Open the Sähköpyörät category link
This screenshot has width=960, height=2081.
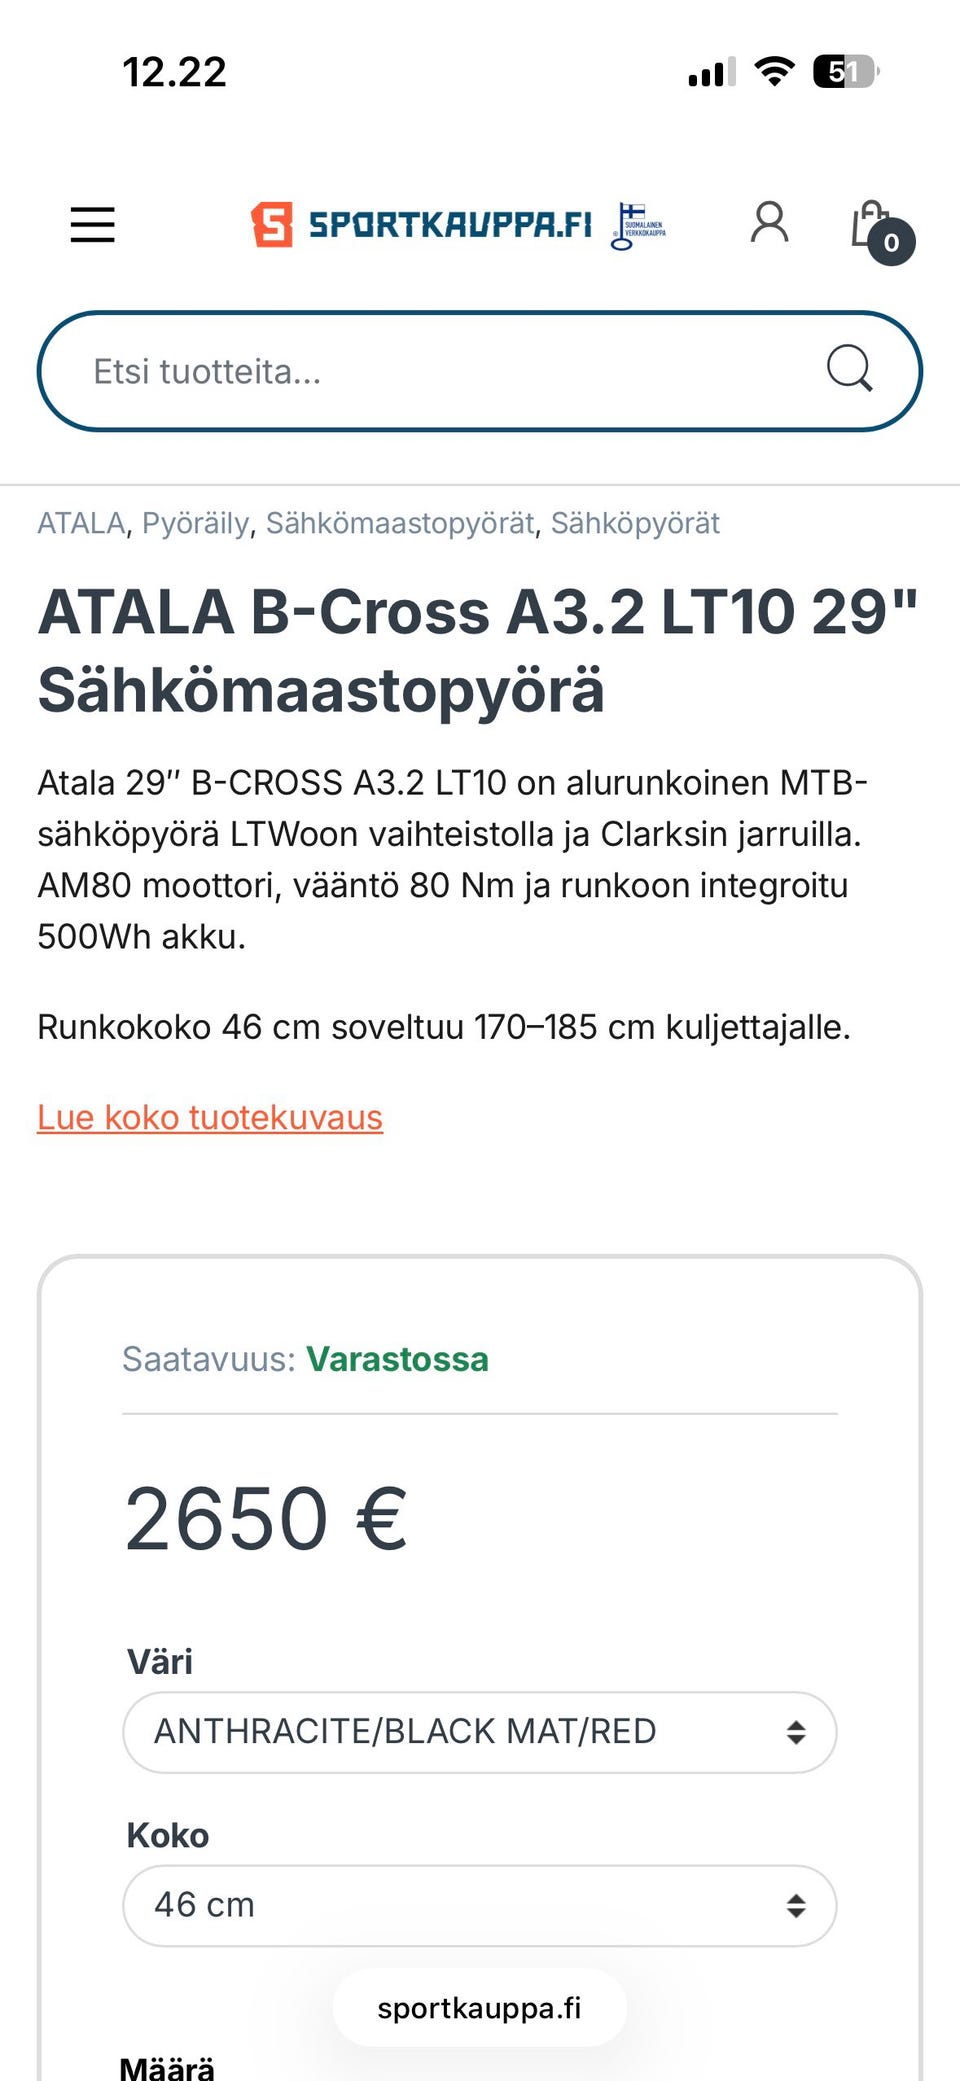(635, 523)
